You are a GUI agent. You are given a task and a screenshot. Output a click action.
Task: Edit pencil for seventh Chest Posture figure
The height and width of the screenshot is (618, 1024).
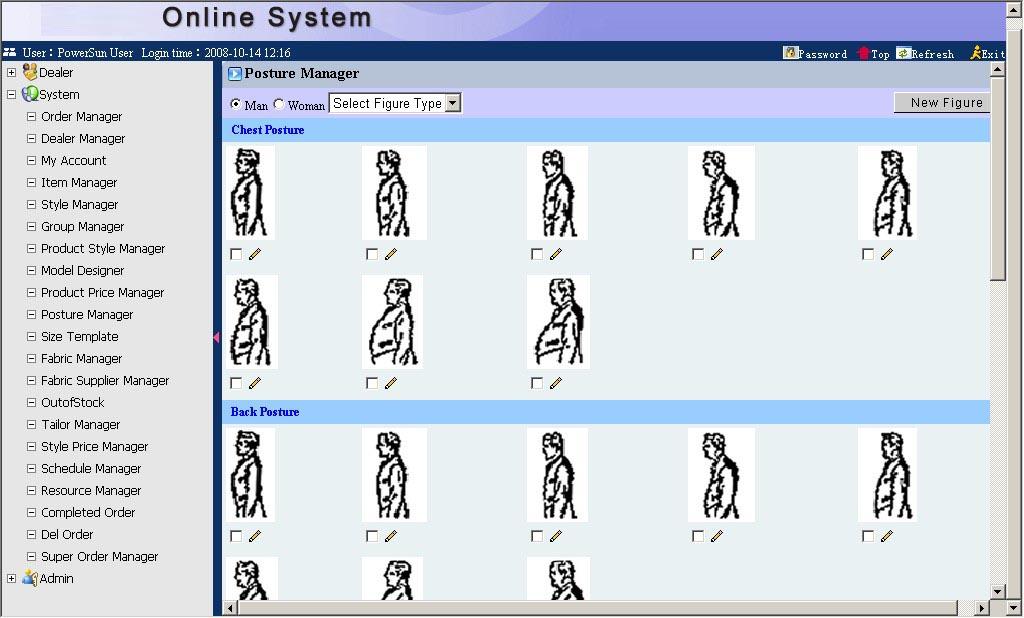(x=391, y=383)
